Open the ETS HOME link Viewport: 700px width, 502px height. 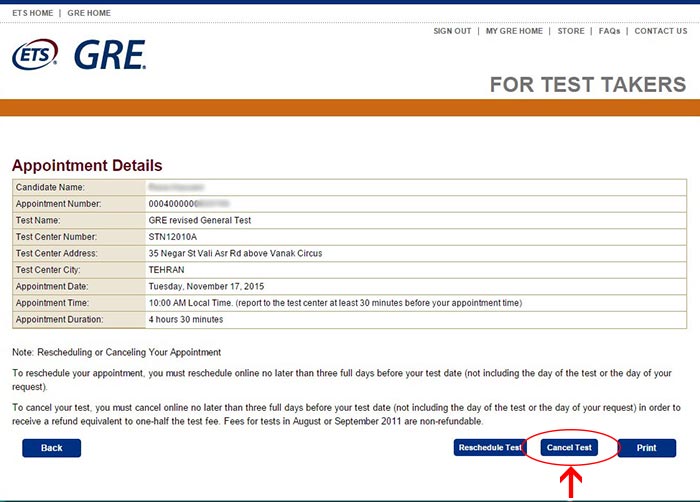(32, 13)
